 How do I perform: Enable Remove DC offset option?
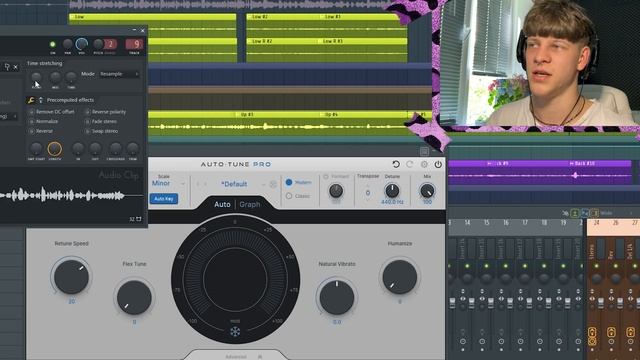pos(31,111)
